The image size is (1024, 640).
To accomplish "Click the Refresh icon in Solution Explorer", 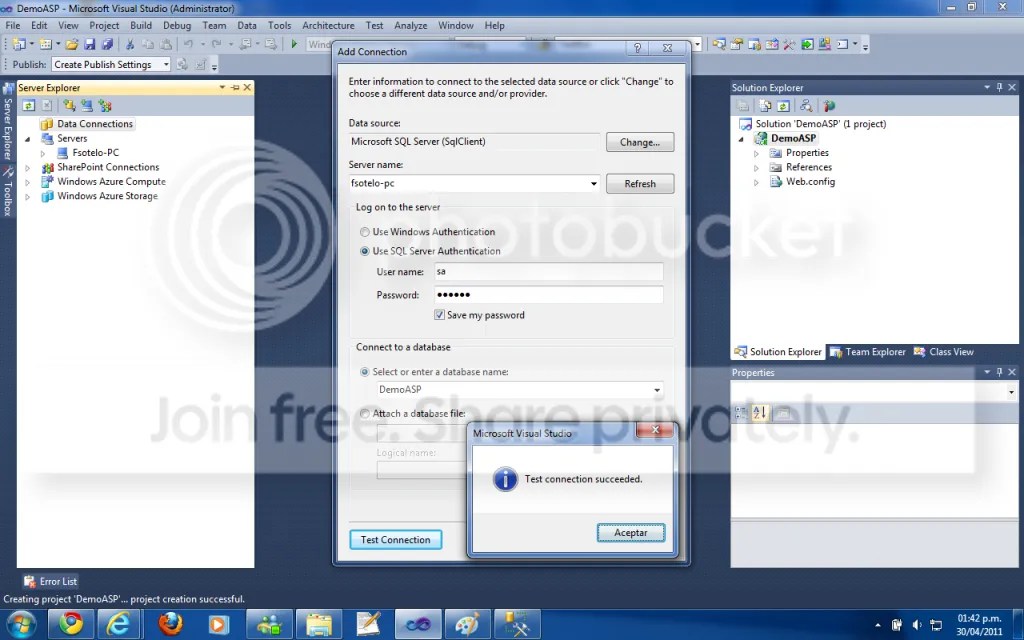I will pos(783,105).
